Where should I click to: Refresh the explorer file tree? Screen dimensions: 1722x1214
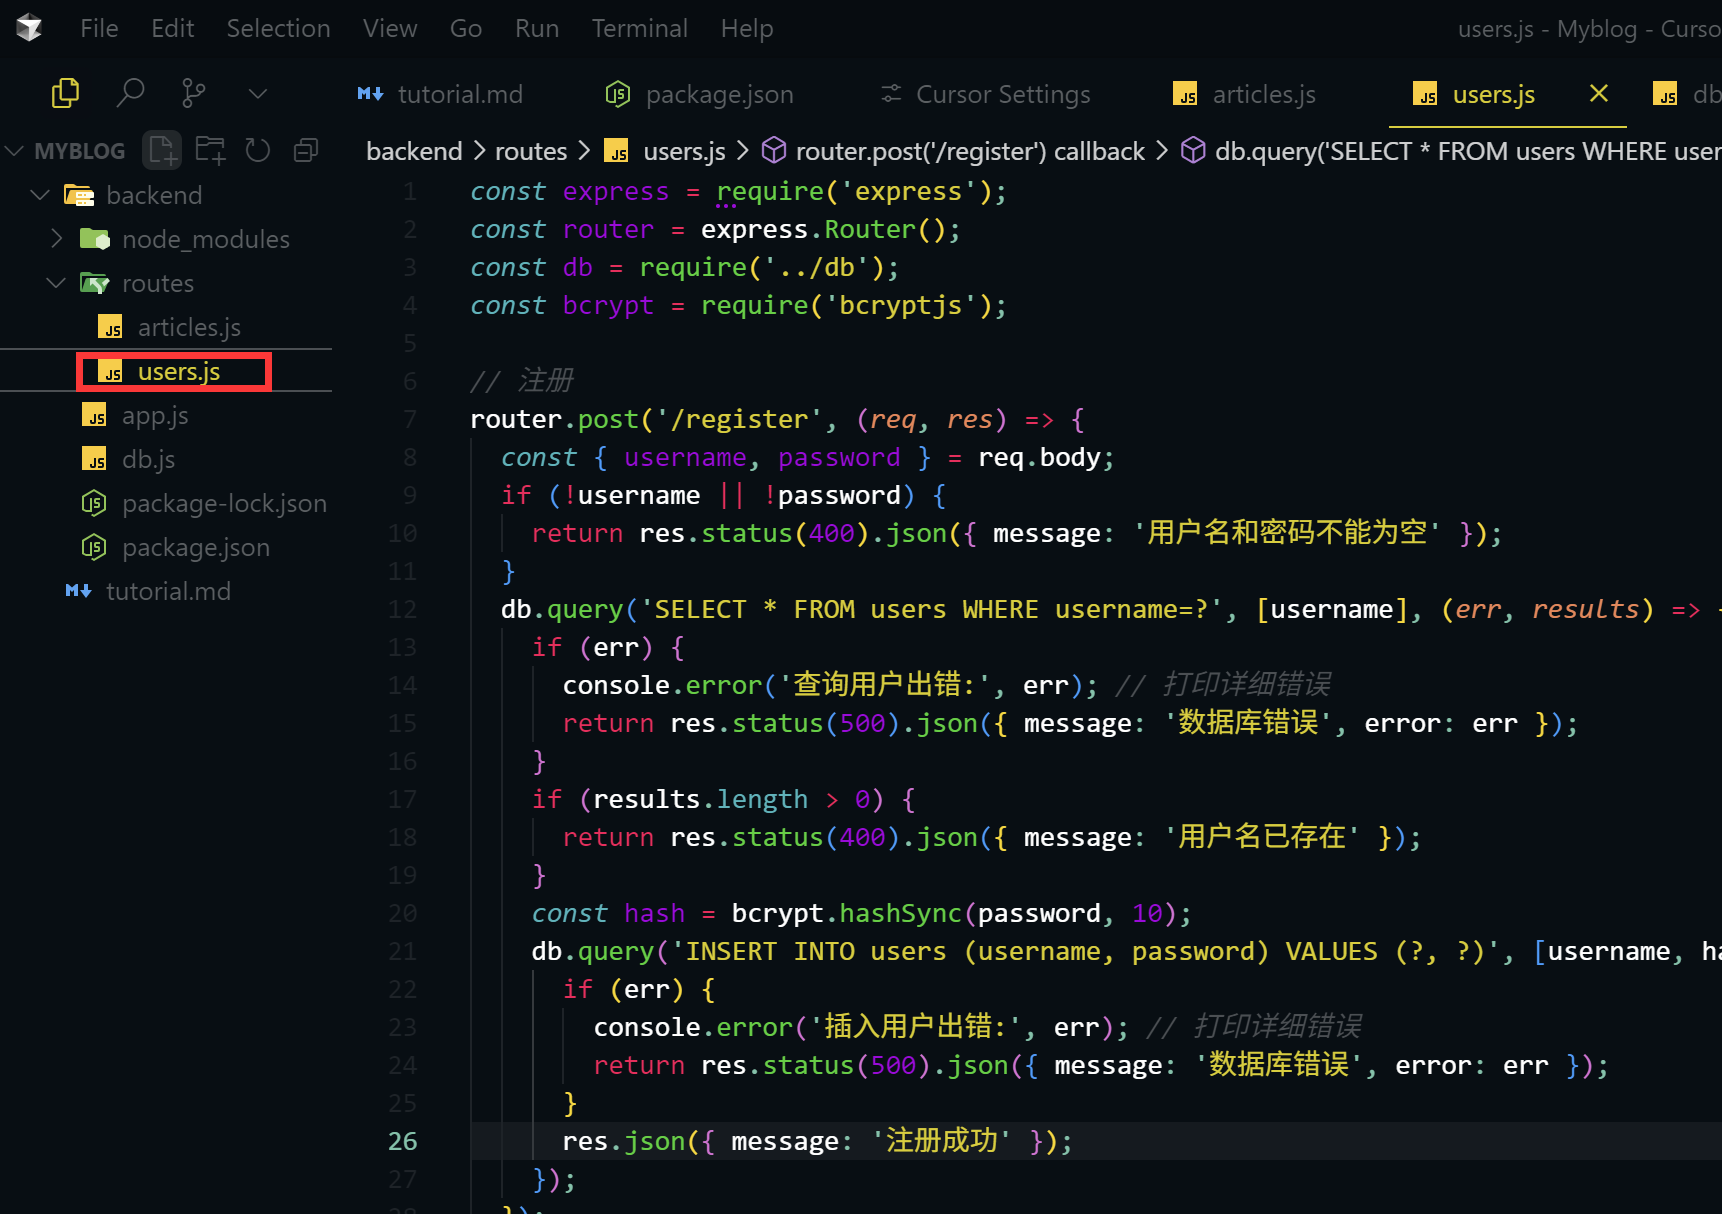(x=258, y=150)
